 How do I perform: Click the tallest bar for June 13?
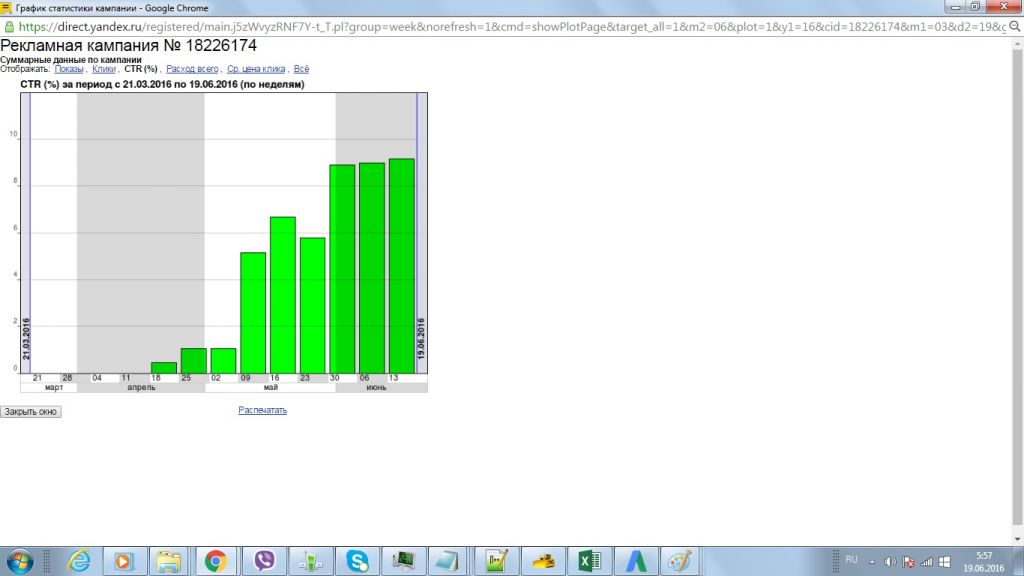[402, 265]
